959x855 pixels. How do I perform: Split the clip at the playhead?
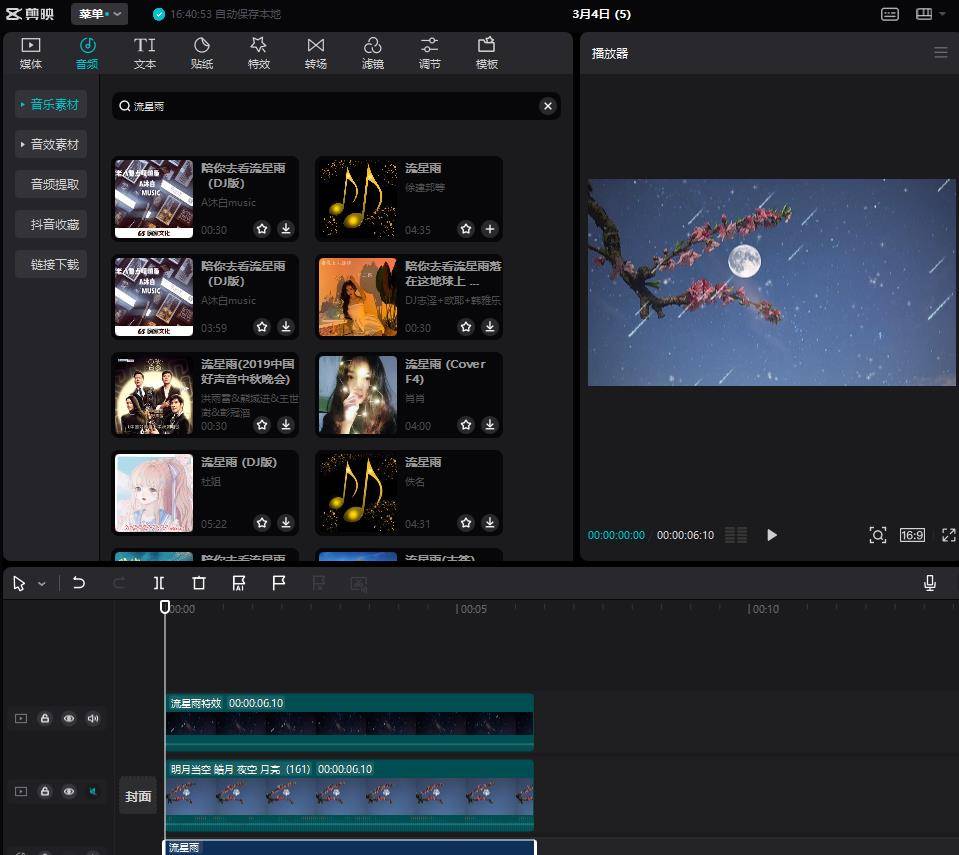click(x=158, y=583)
